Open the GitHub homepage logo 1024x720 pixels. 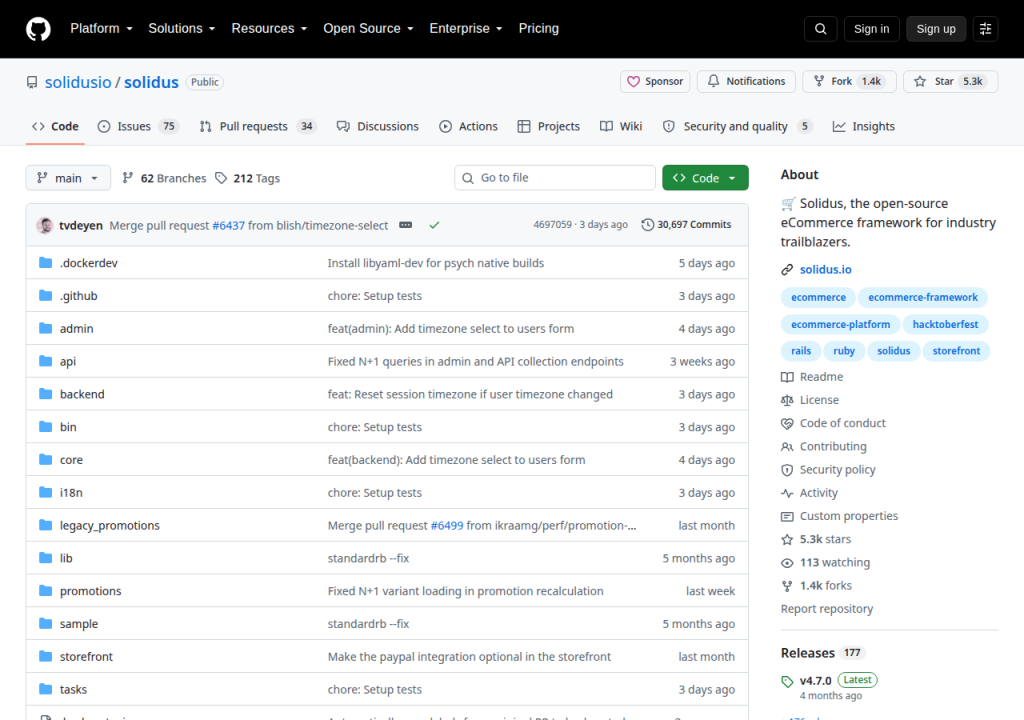tap(38, 29)
